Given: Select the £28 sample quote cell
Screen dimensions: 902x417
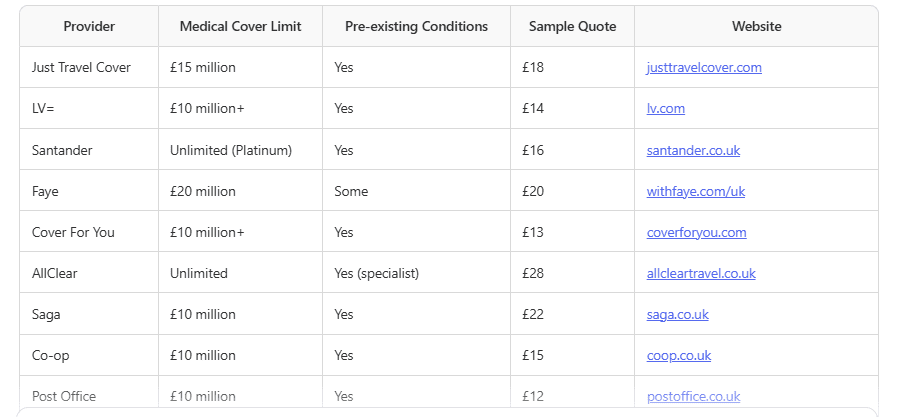Looking at the screenshot, I should 533,273.
